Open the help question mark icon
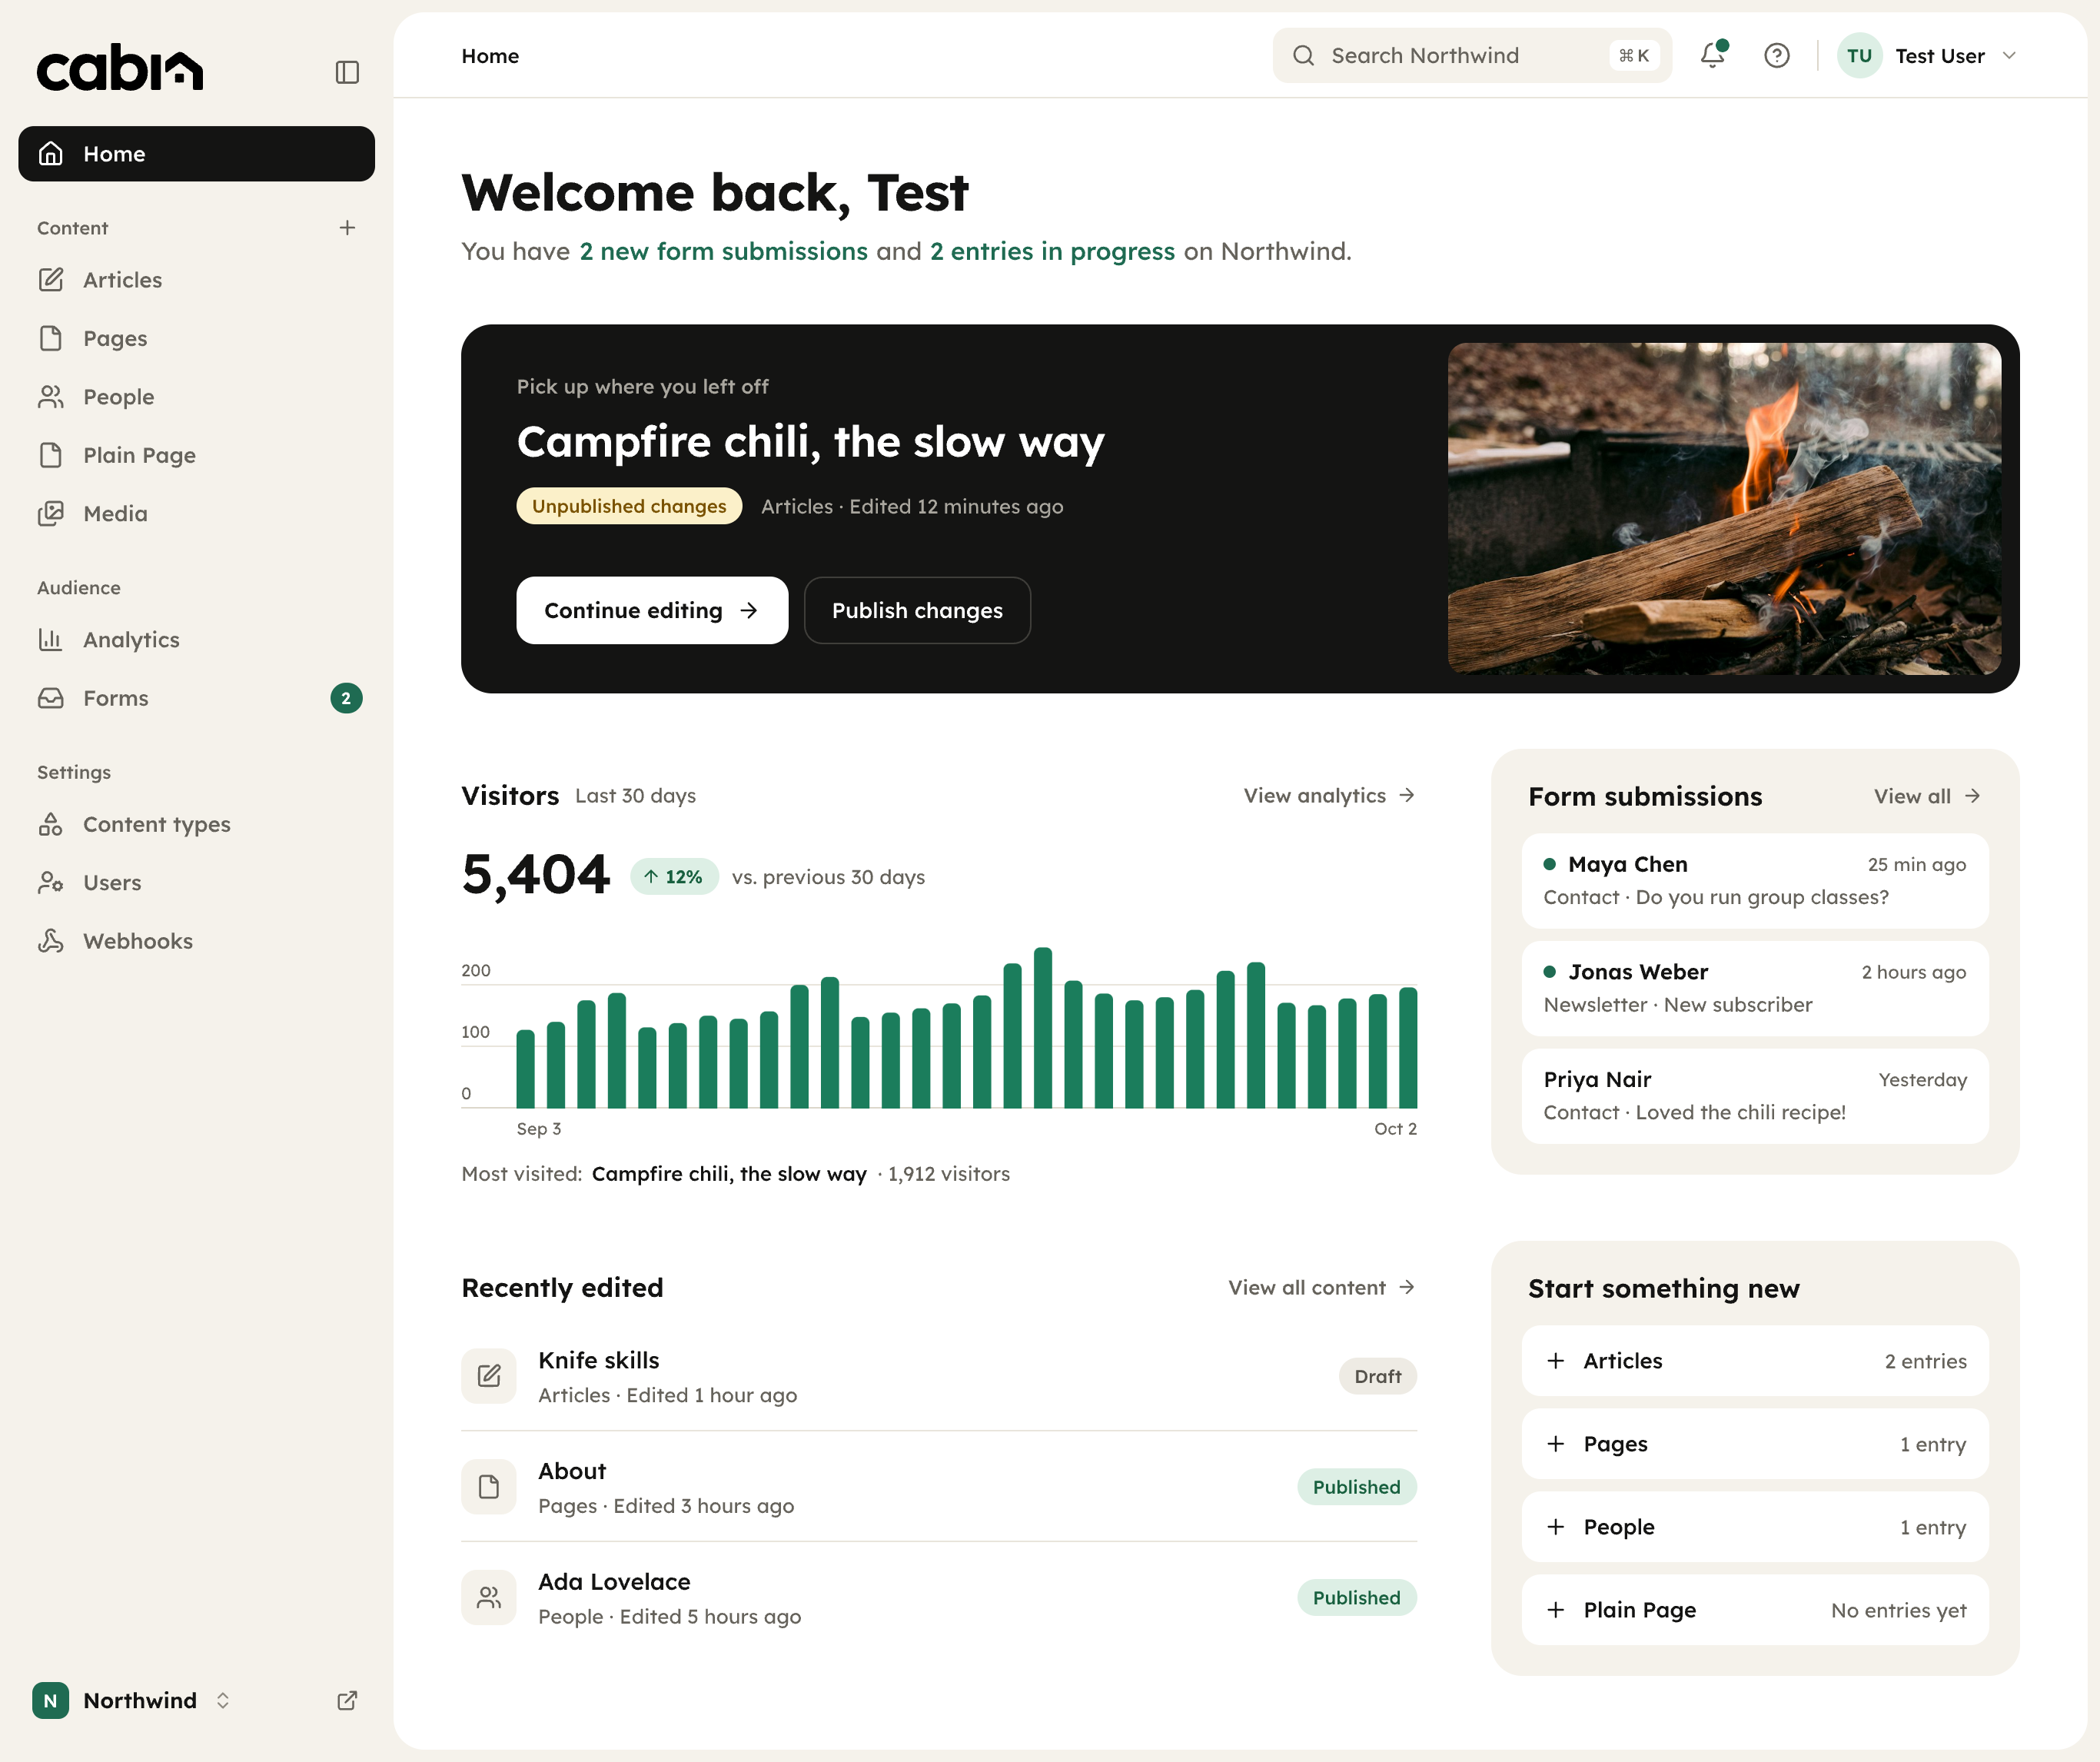Image resolution: width=2100 pixels, height=1762 pixels. 1777,55
